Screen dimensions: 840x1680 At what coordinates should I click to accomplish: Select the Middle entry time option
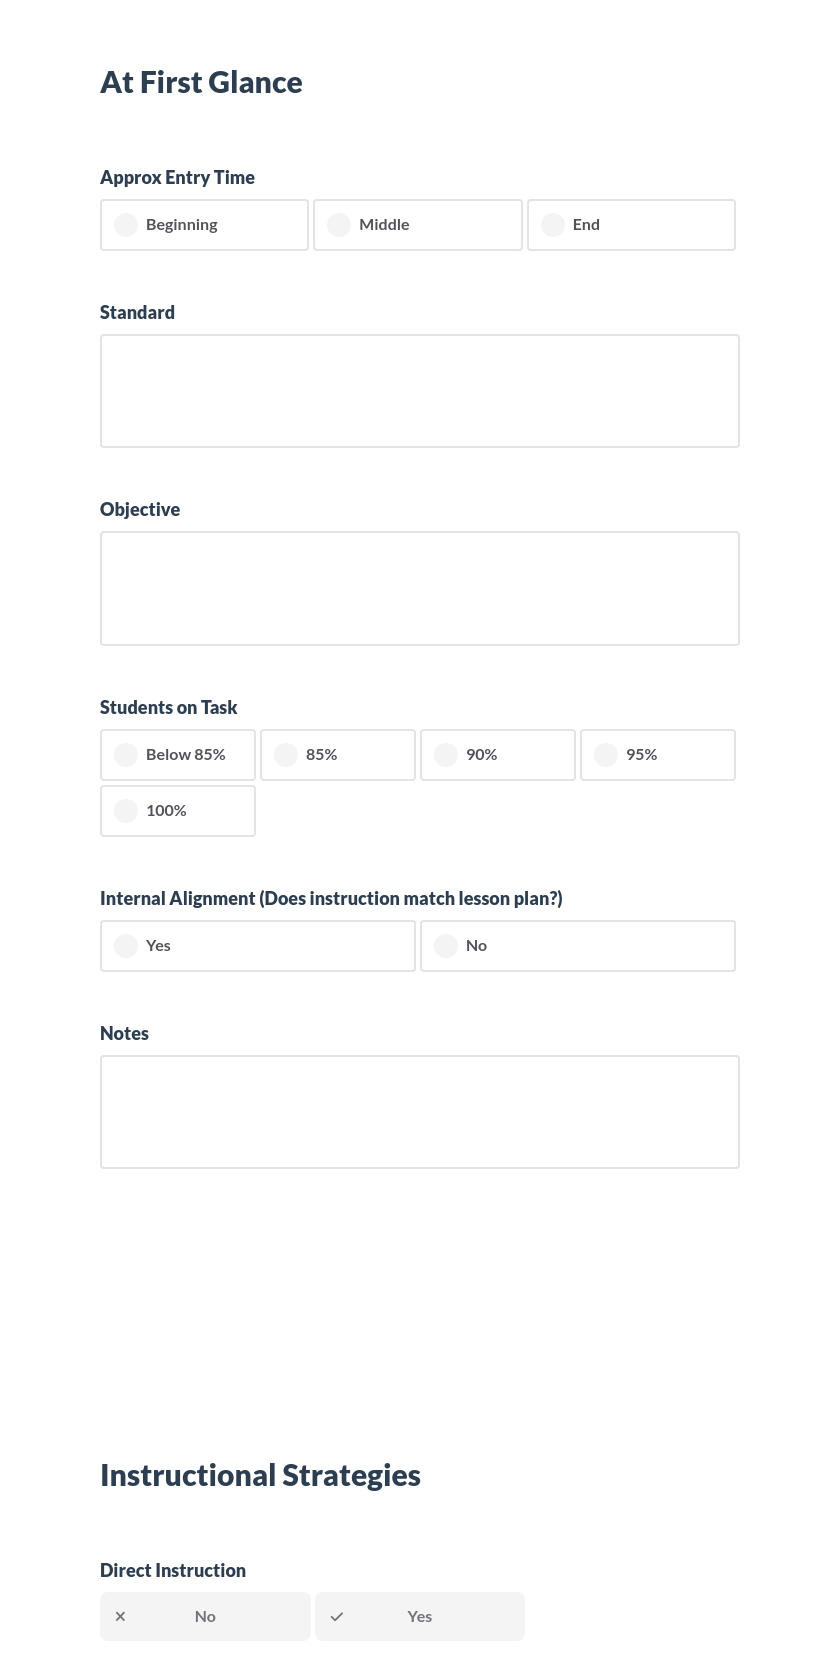[418, 224]
